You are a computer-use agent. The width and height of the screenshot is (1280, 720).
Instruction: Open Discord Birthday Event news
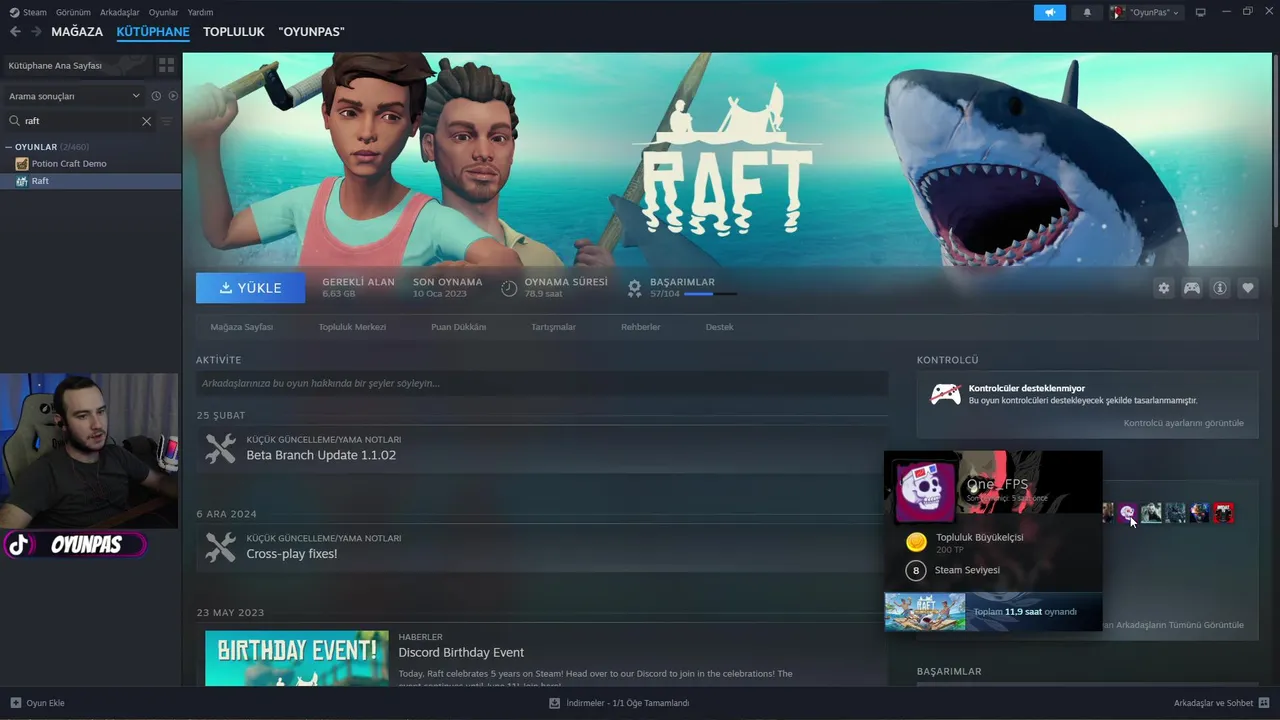(x=461, y=653)
